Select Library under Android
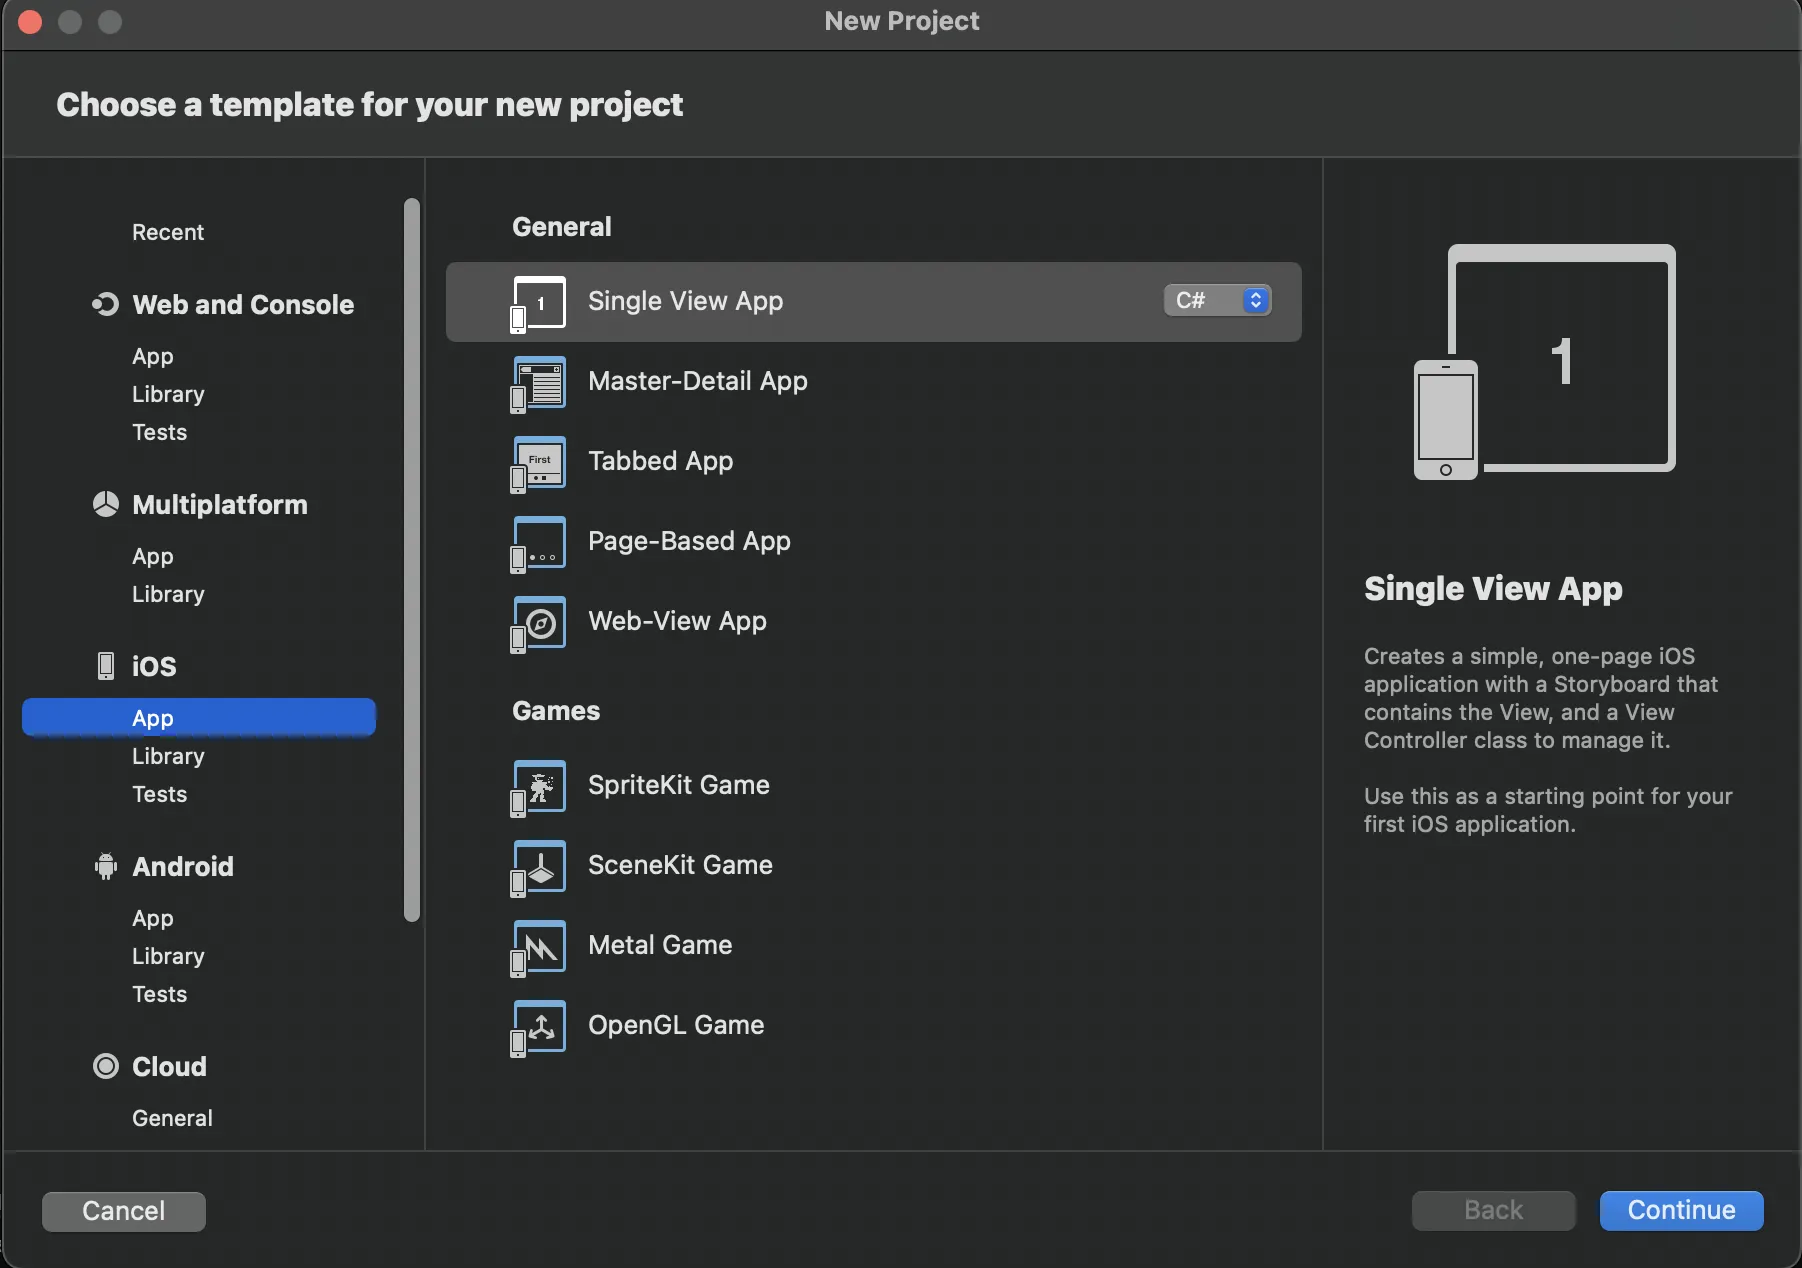Image resolution: width=1802 pixels, height=1268 pixels. click(168, 956)
